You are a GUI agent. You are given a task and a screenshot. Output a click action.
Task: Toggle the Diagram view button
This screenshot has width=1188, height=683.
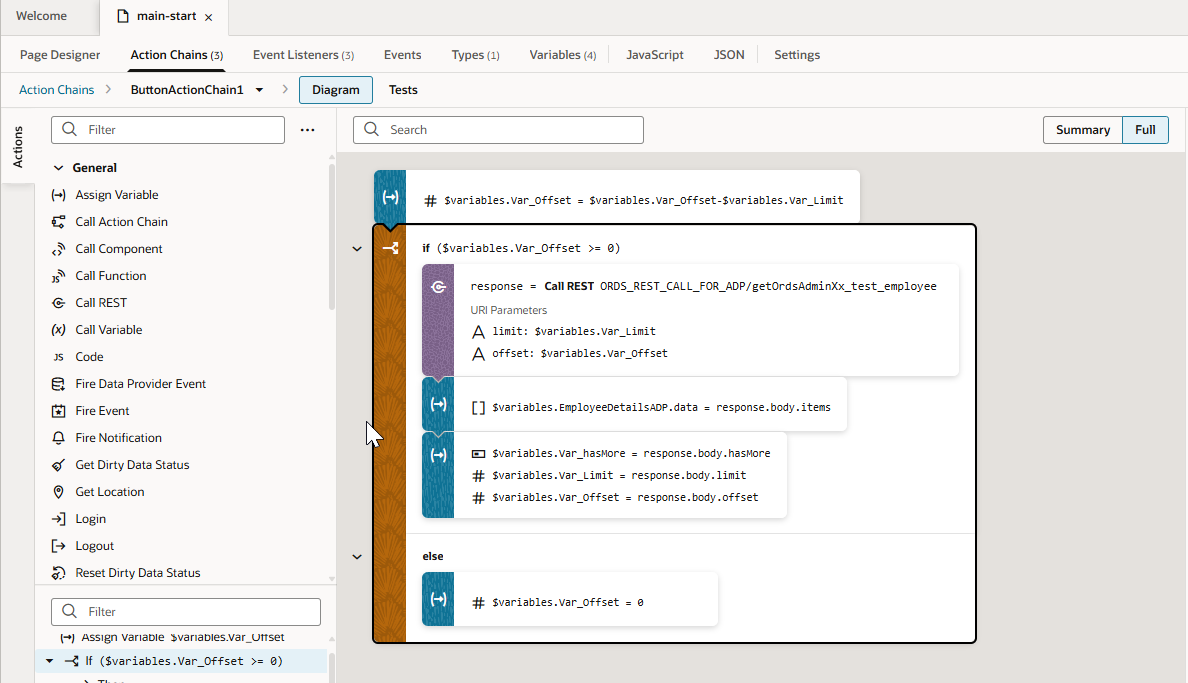(335, 90)
